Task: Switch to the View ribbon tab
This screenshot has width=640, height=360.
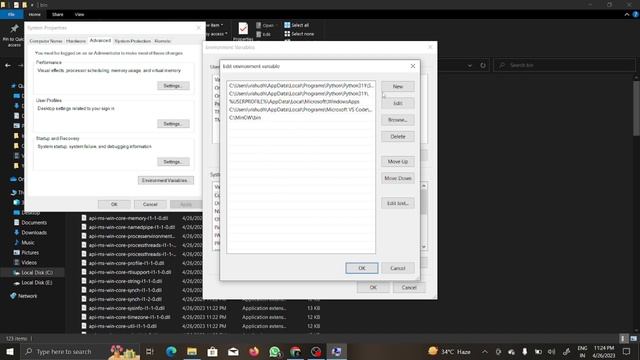Action: pyautogui.click(x=79, y=14)
